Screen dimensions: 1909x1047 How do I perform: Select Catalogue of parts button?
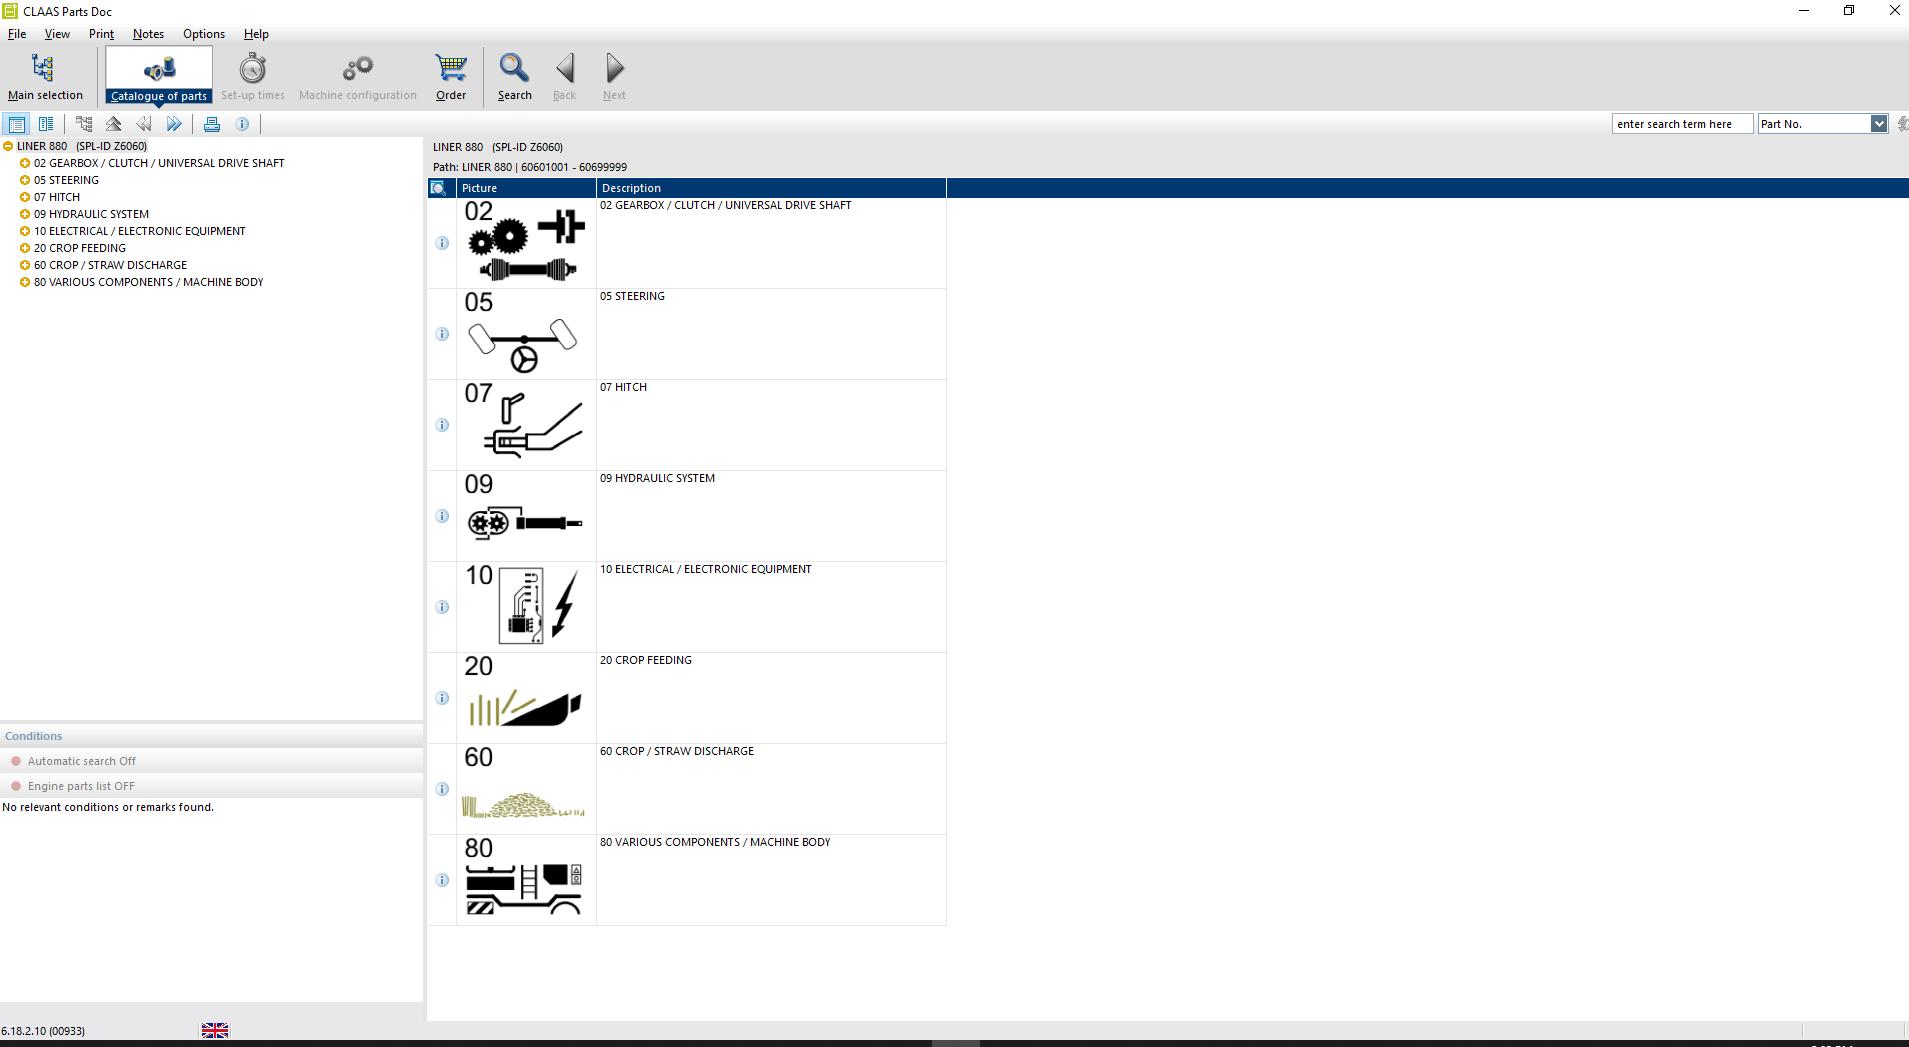159,76
